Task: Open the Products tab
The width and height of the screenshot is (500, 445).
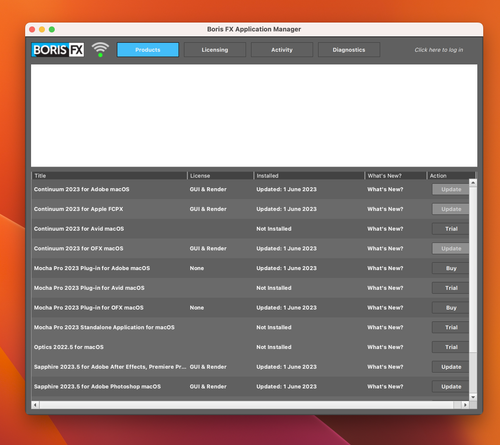Action: pyautogui.click(x=148, y=50)
